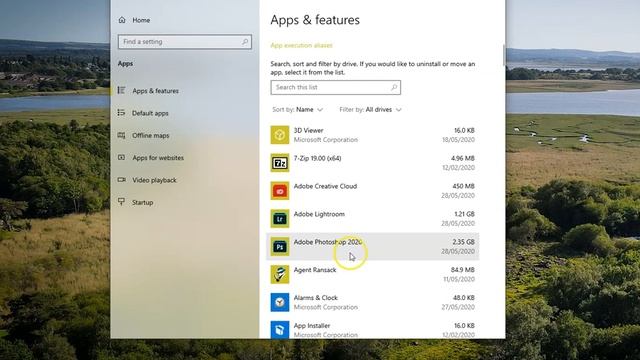This screenshot has width=640, height=360.
Task: Click the Alarms & Clock app icon
Action: tap(280, 302)
